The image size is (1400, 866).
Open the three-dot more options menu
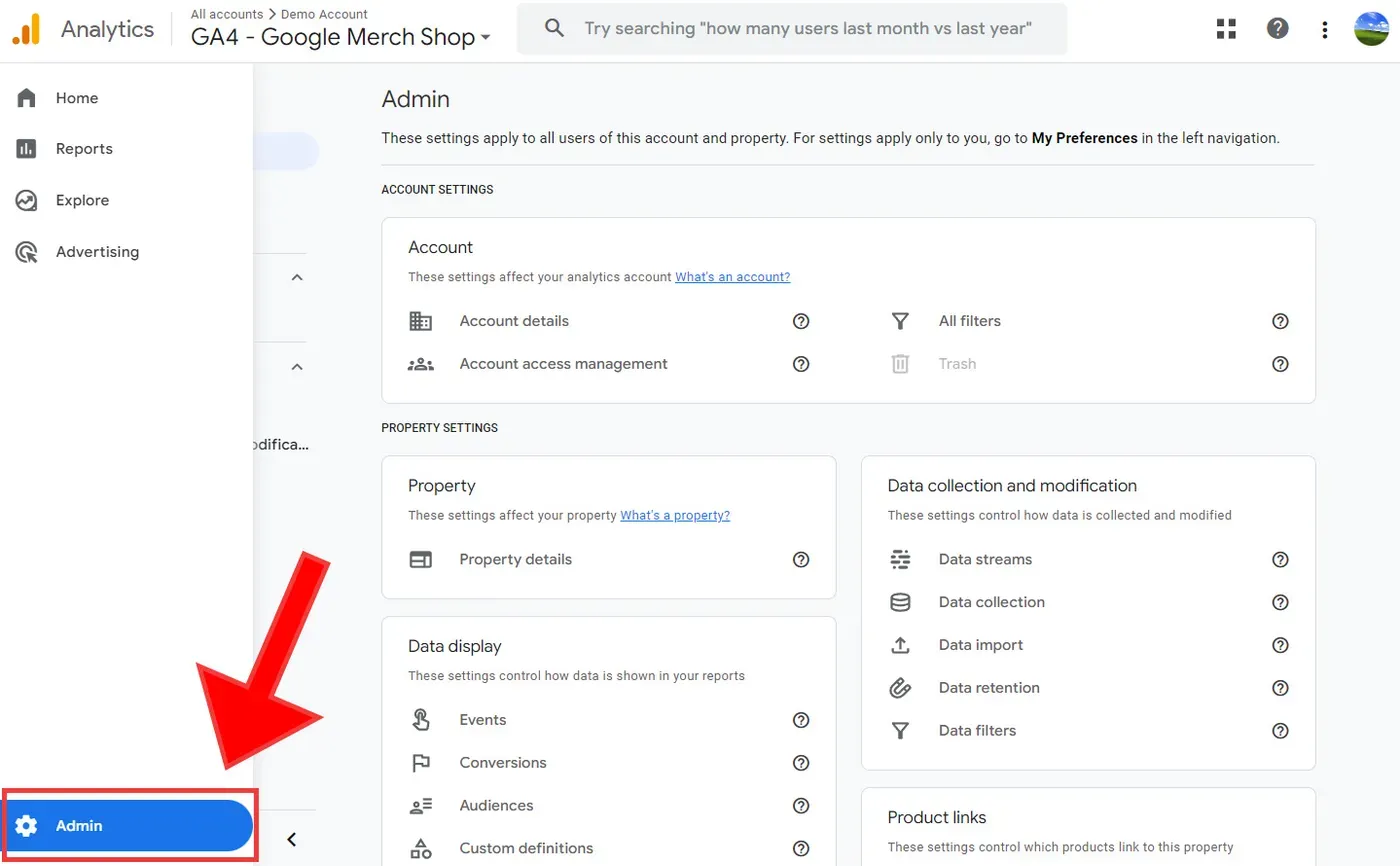coord(1325,30)
